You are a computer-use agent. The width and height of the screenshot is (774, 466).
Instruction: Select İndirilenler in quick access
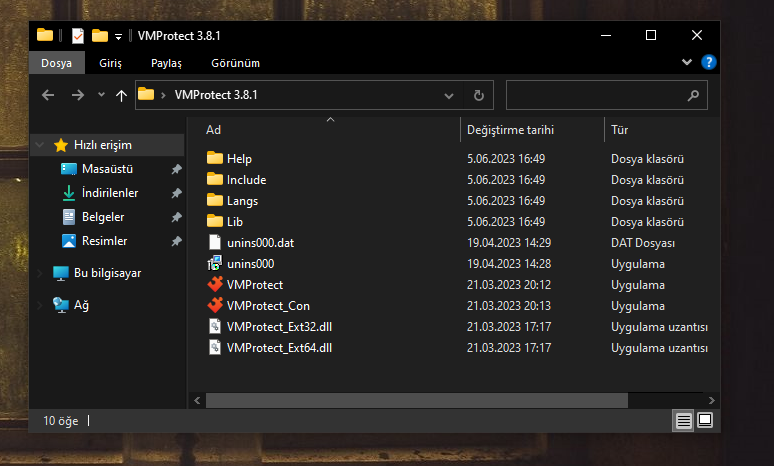click(110, 193)
